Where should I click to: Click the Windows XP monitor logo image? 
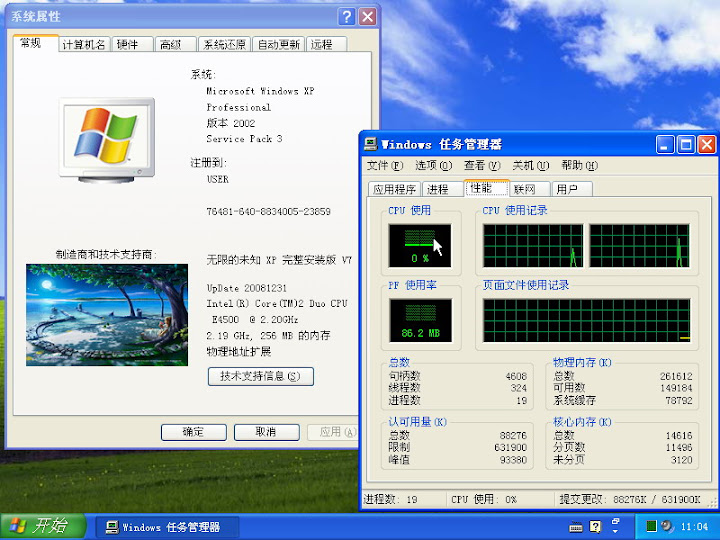[x=107, y=140]
